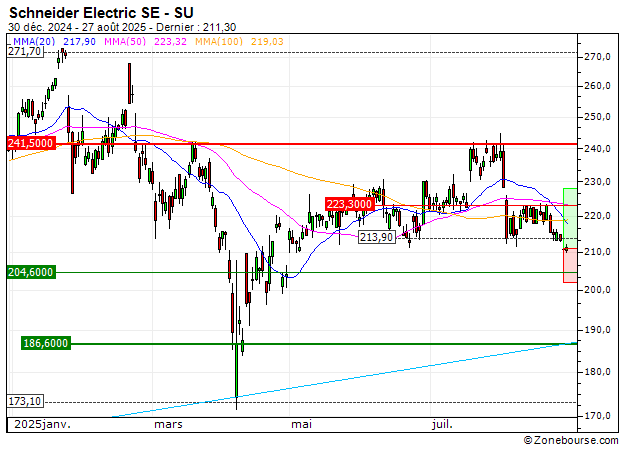Screen dimensions: 625x450
Task: Click the red 241,5000 resistance label
Action: click(30, 144)
